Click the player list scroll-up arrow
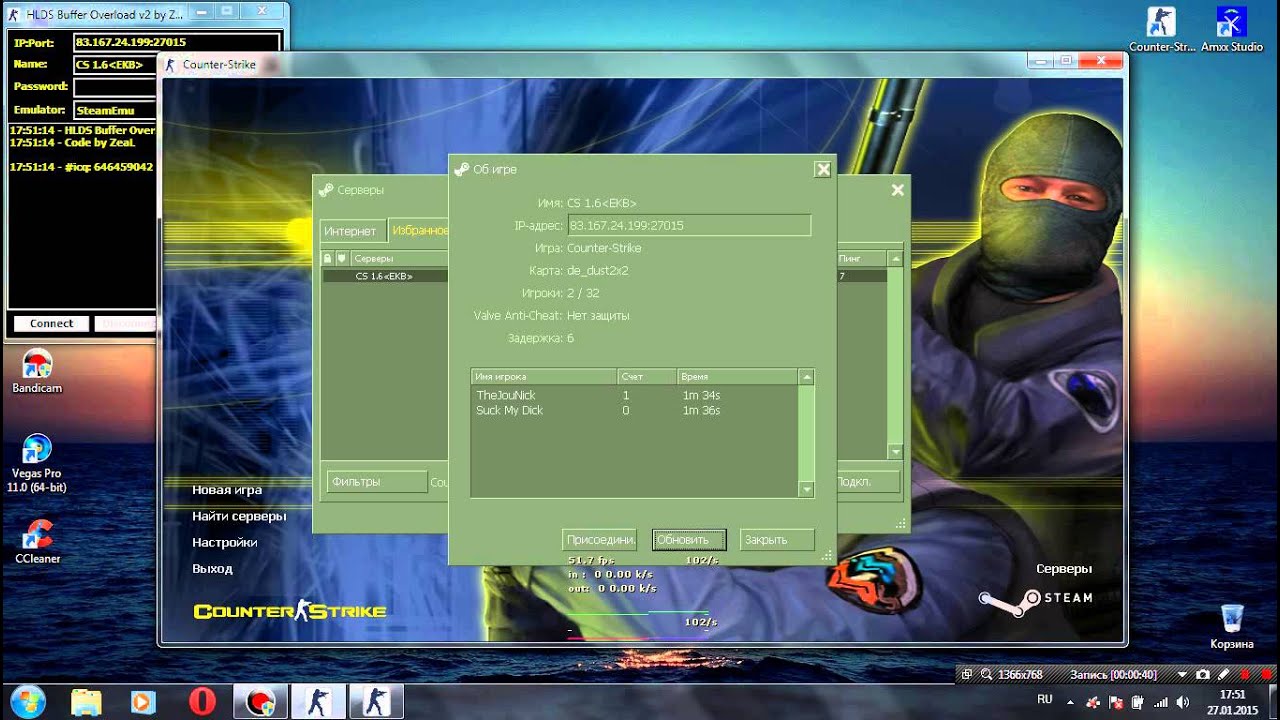 [806, 377]
